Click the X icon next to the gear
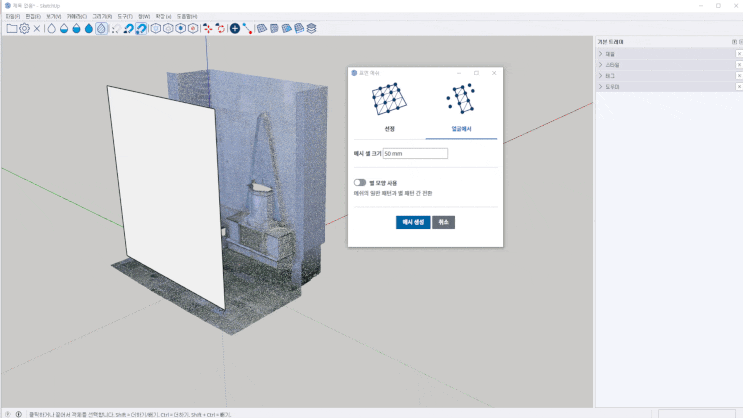Image resolution: width=743 pixels, height=418 pixels. 37,28
